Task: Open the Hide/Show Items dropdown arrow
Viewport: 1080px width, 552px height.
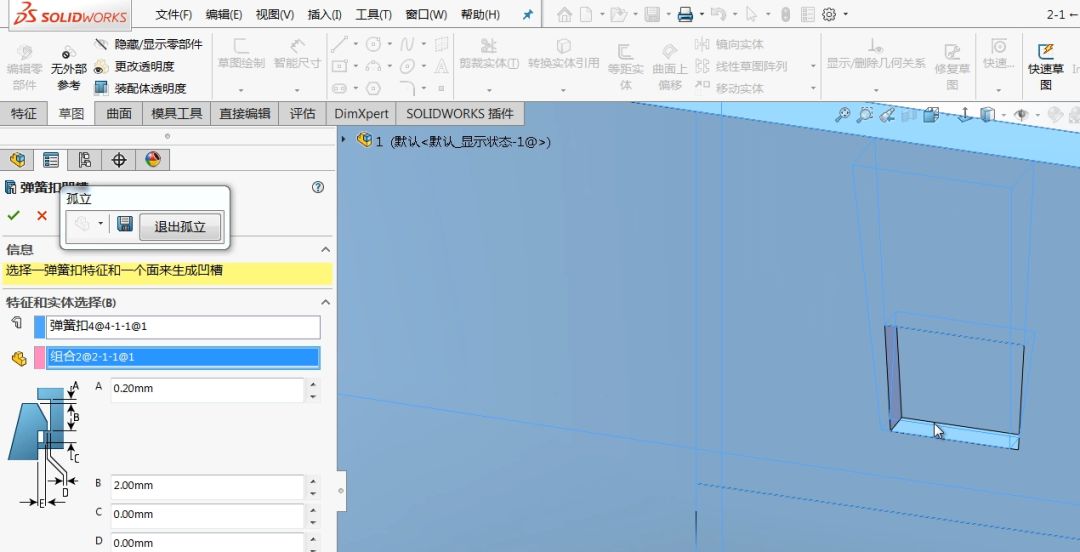Action: [1037, 115]
